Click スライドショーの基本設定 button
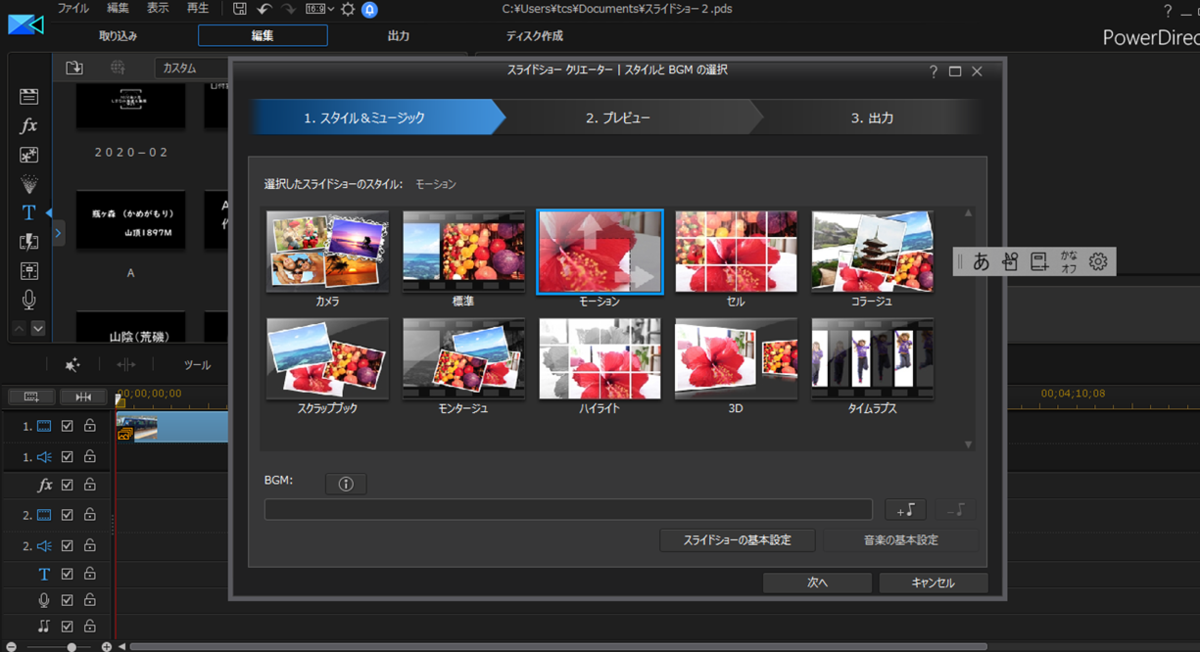 (x=737, y=540)
